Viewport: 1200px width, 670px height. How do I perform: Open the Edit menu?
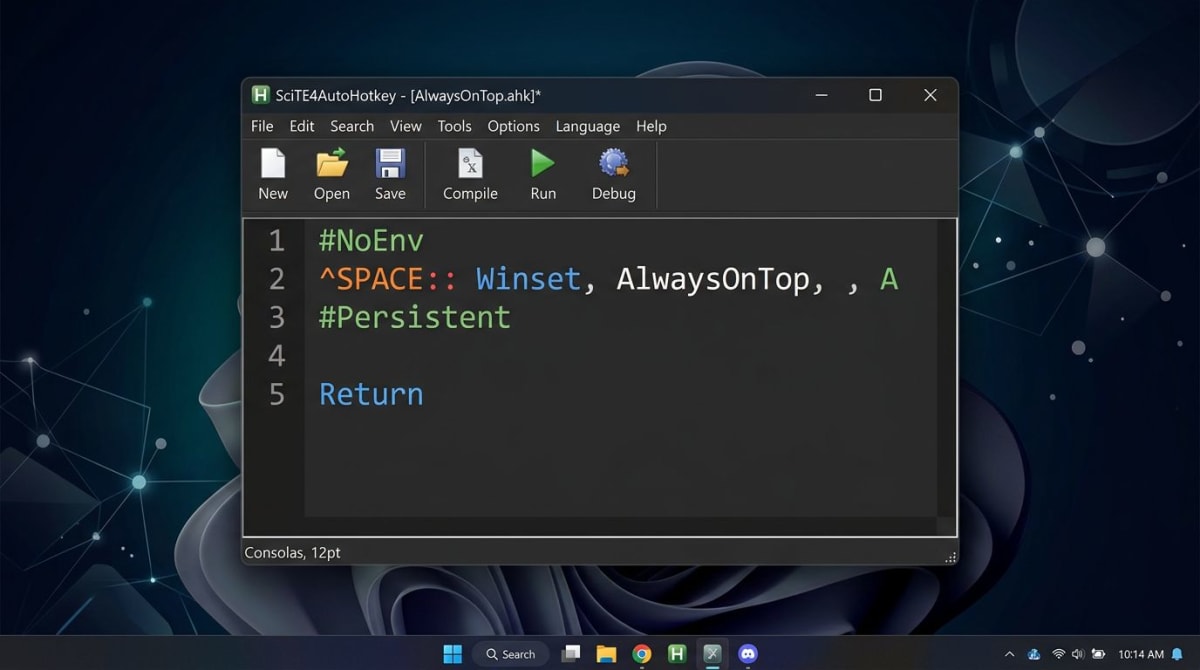[302, 126]
